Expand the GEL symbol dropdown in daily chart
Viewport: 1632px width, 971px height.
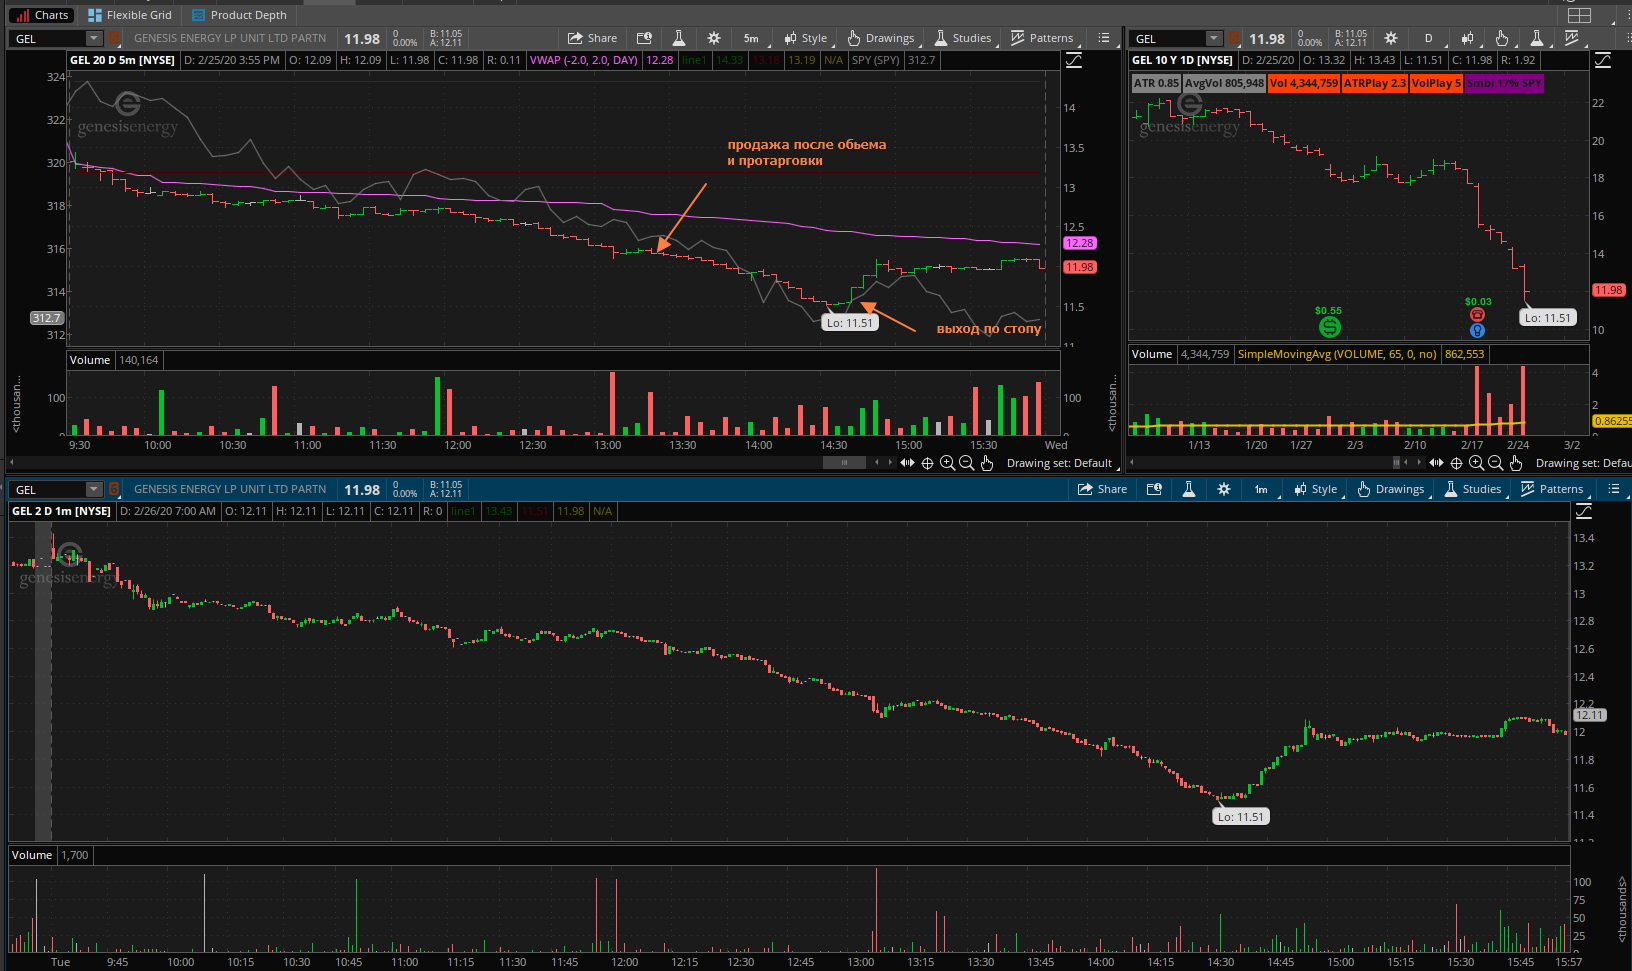1214,39
